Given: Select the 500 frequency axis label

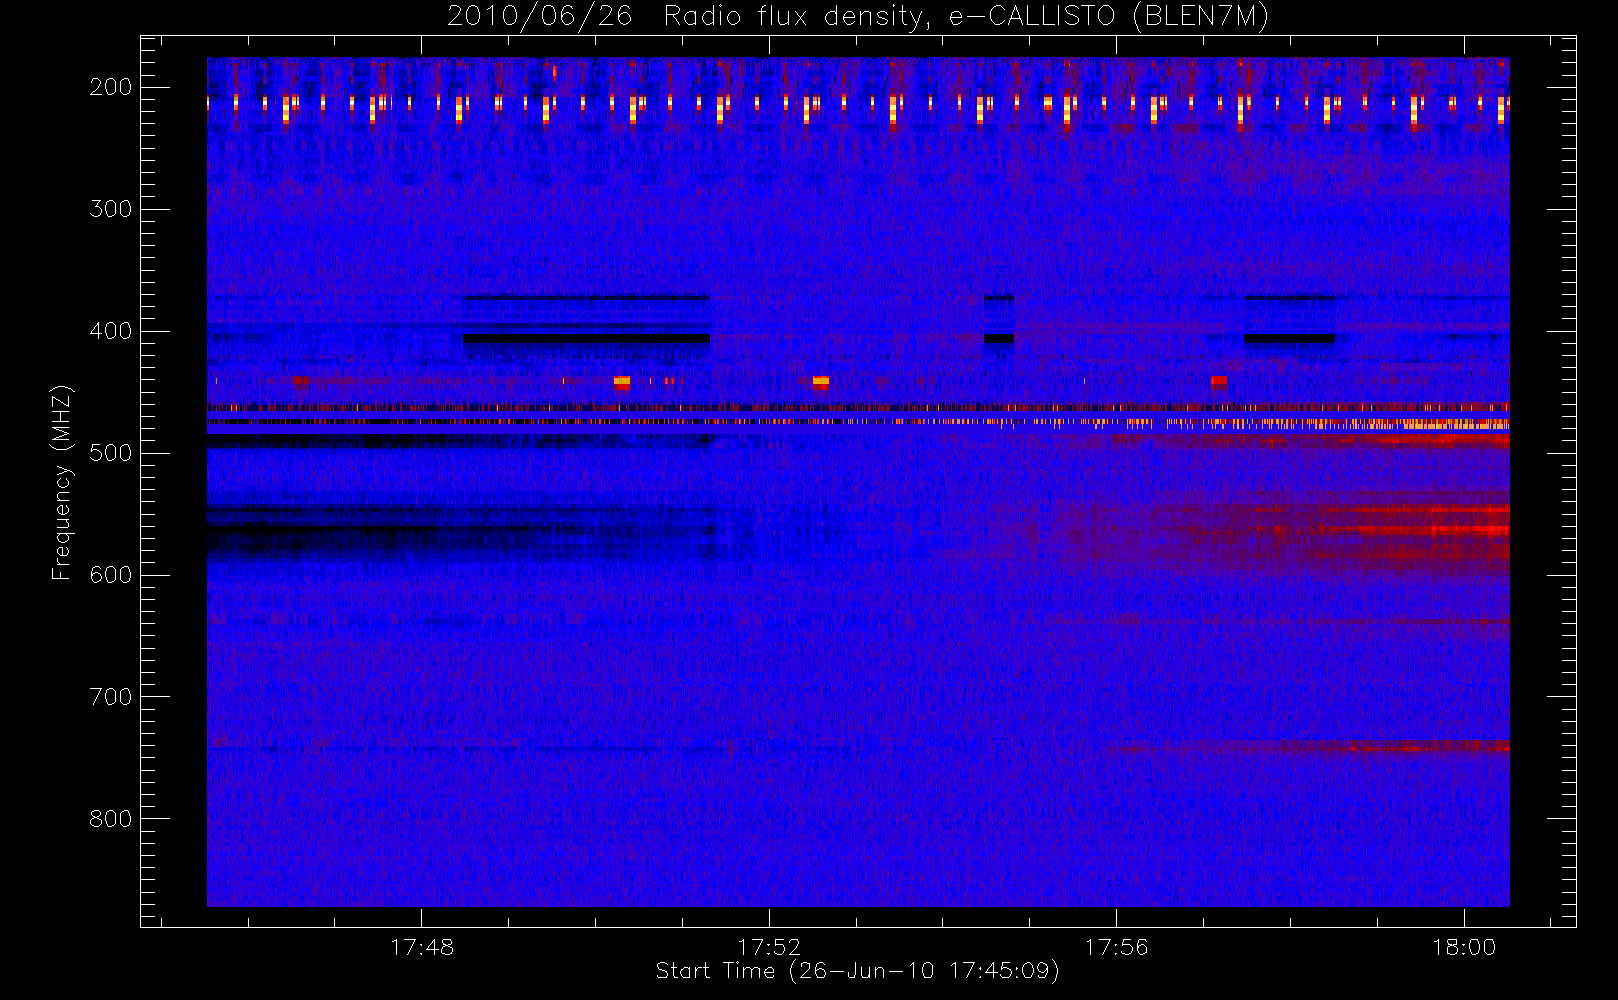Looking at the screenshot, I should coord(110,453).
